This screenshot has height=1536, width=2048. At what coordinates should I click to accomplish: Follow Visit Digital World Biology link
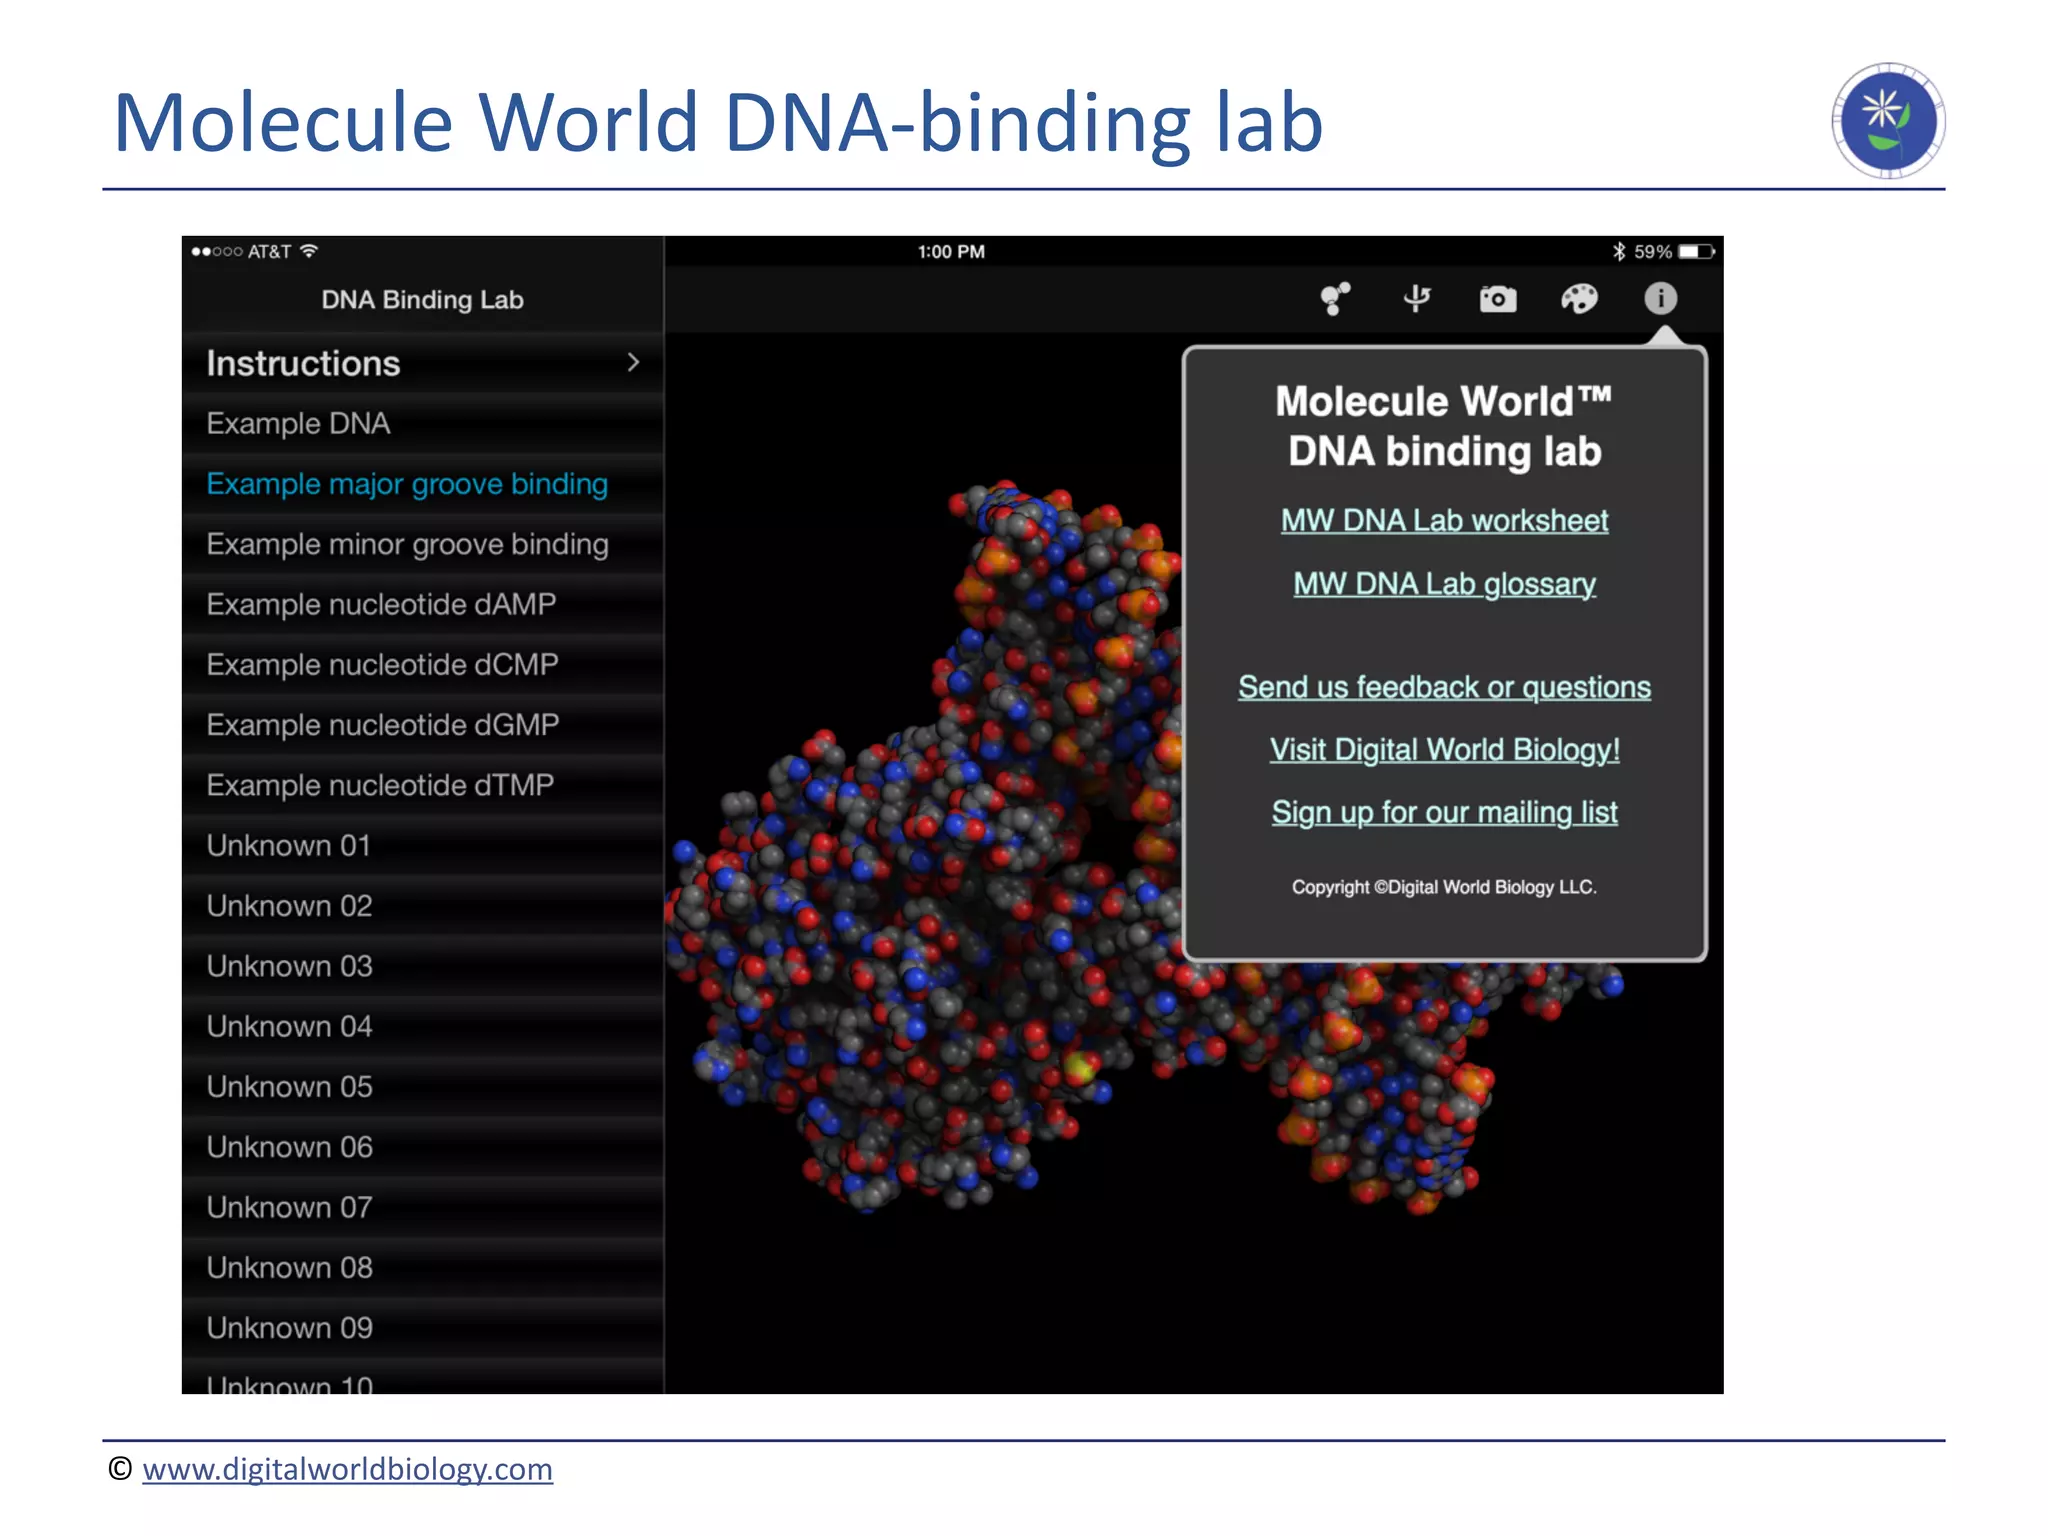click(x=1444, y=750)
